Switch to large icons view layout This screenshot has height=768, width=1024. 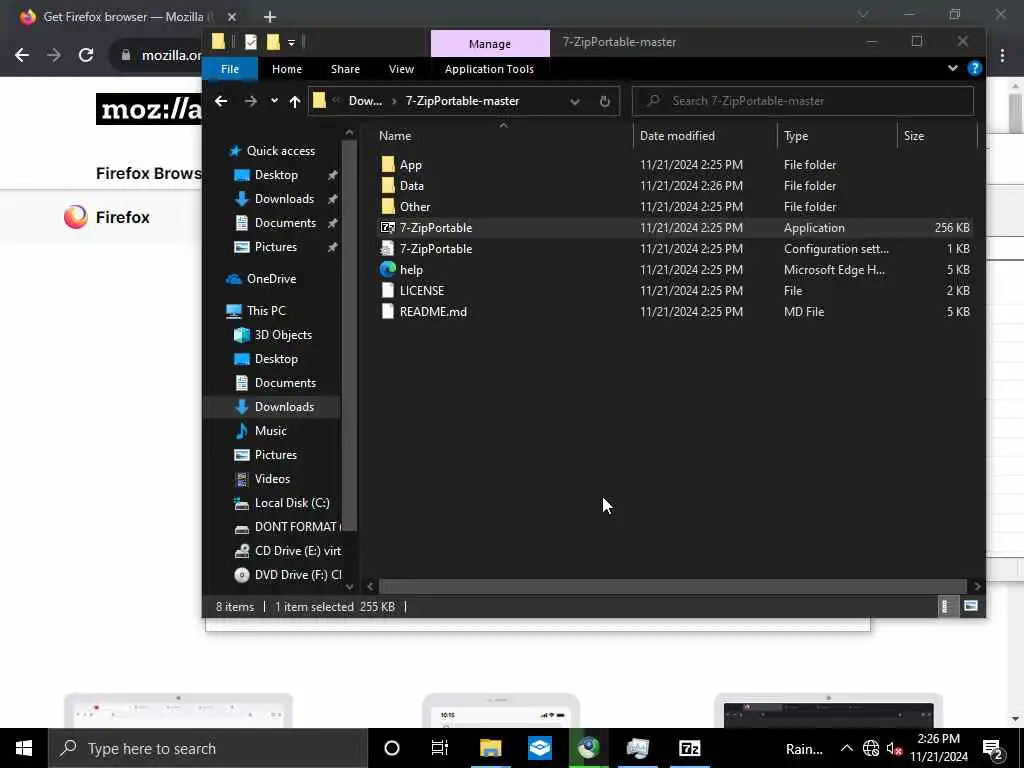click(971, 607)
